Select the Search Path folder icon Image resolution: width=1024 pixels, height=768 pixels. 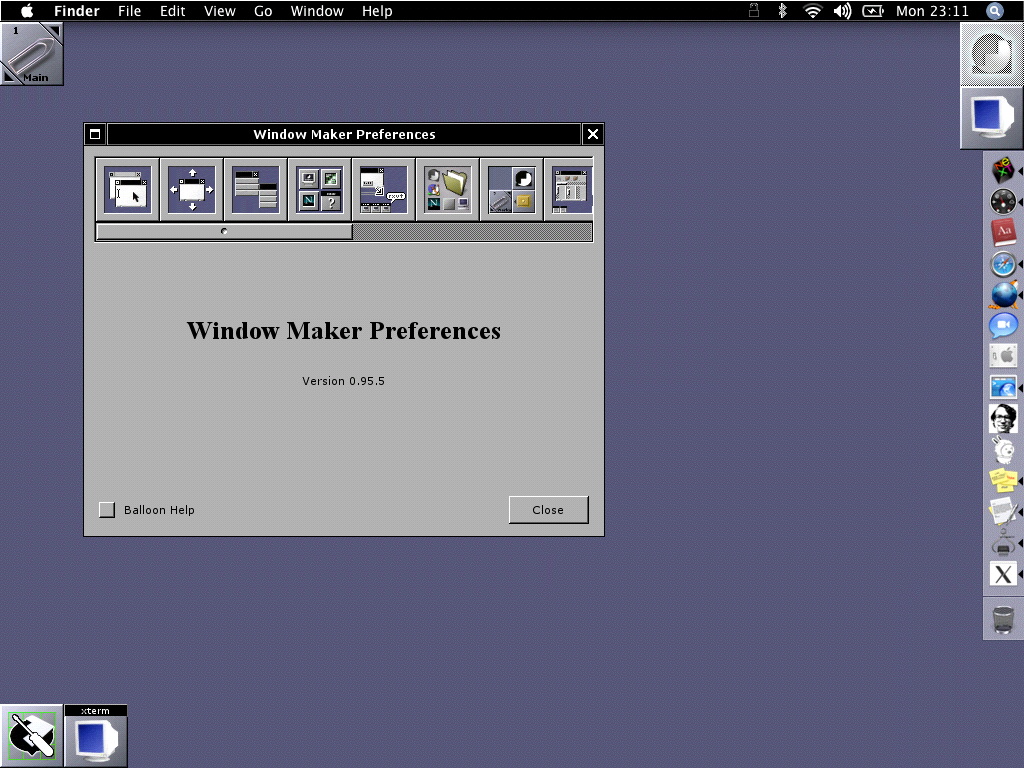click(x=447, y=189)
